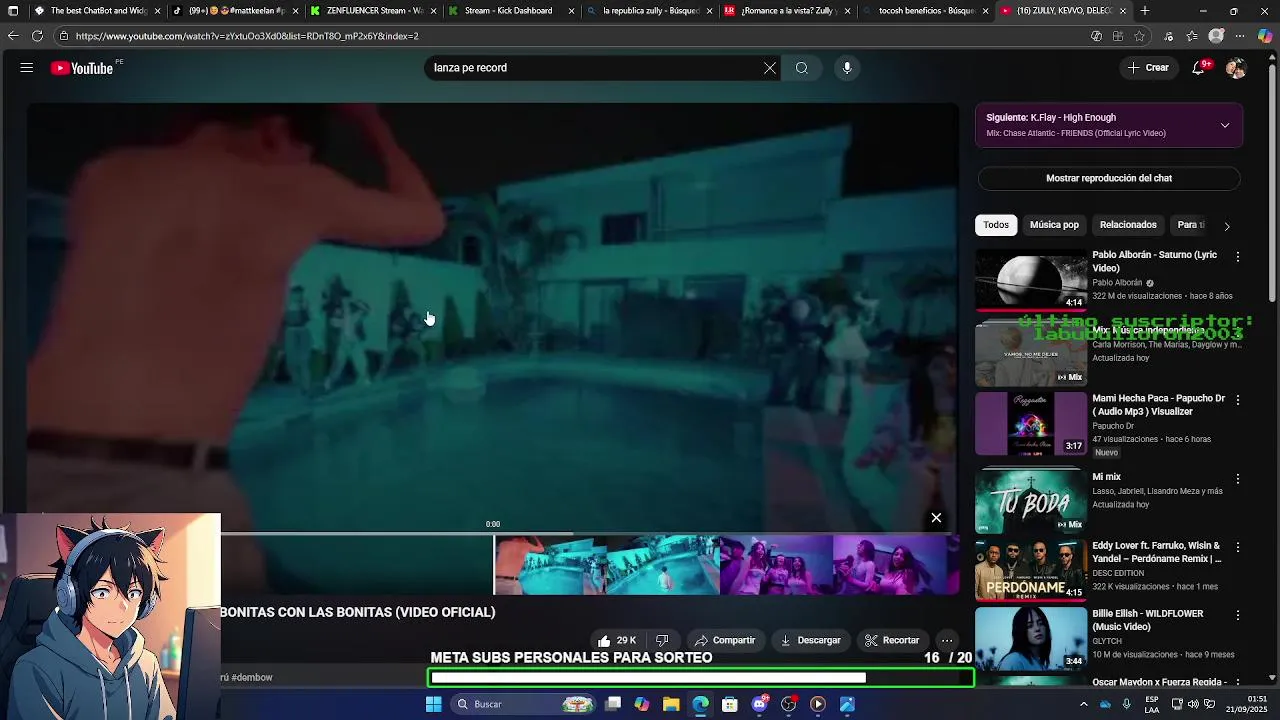Switch to Kick Dashboard browser tab
This screenshot has width=1280, height=720.
(x=510, y=11)
